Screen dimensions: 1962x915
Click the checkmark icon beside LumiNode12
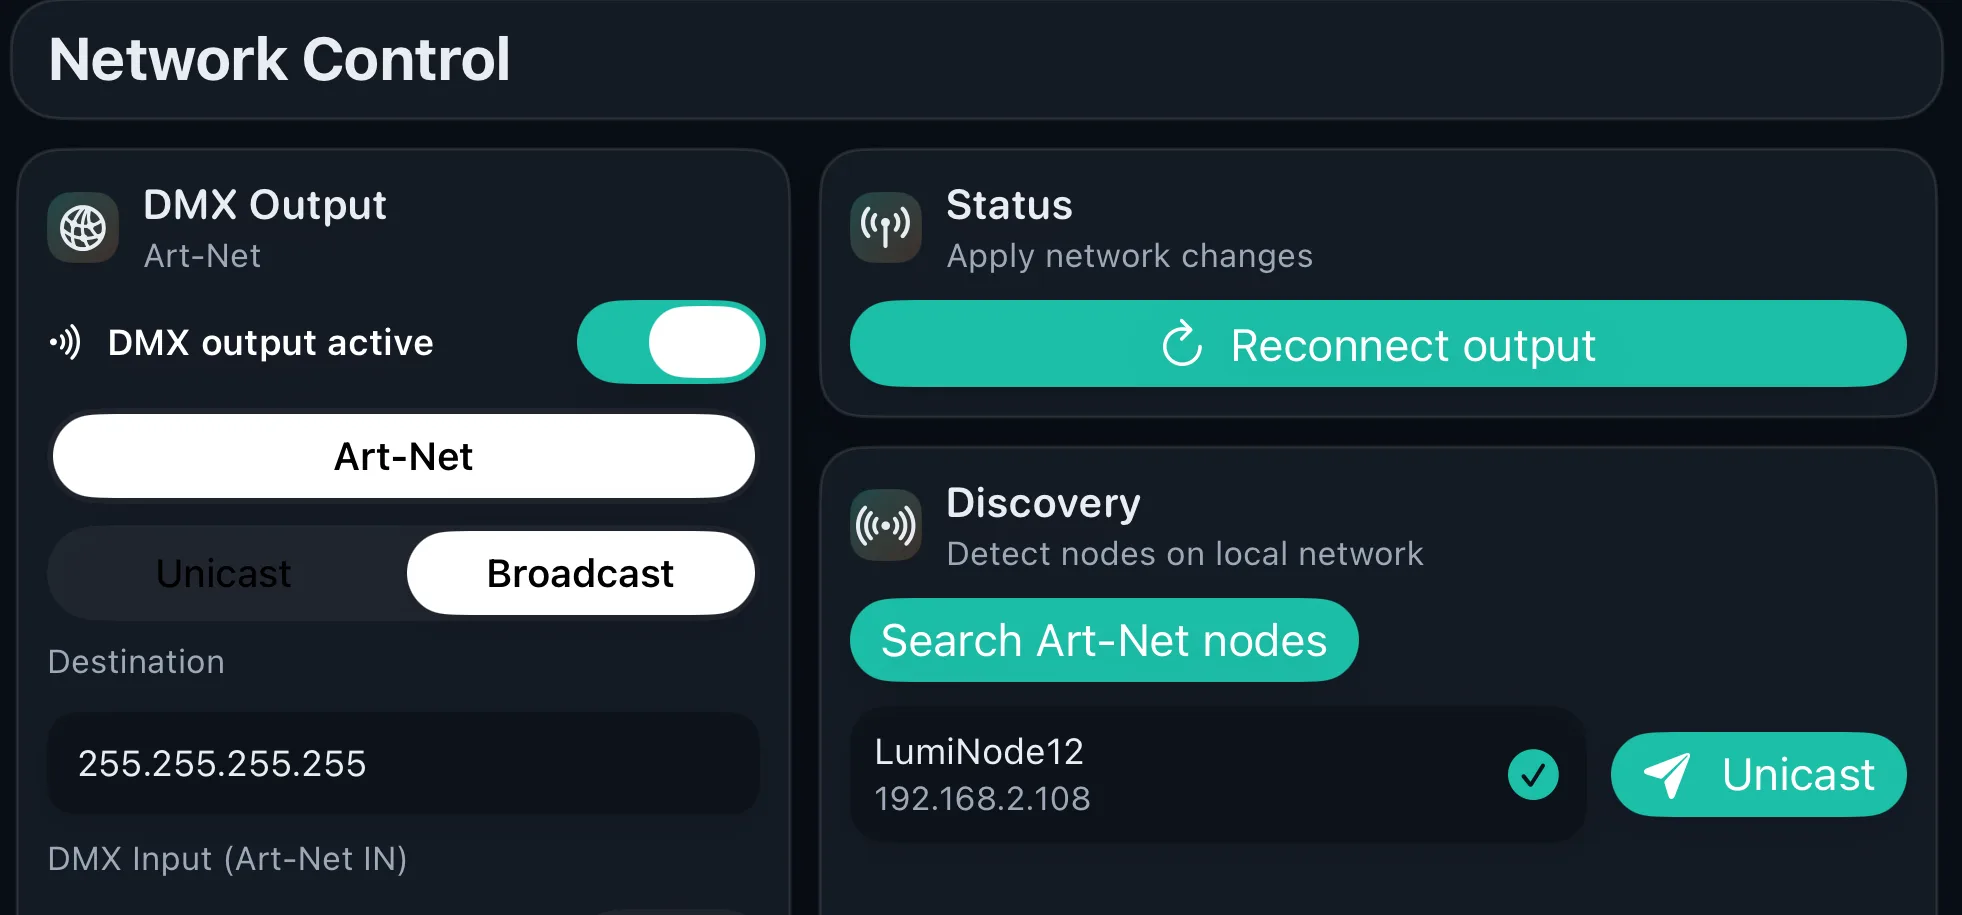pyautogui.click(x=1533, y=774)
